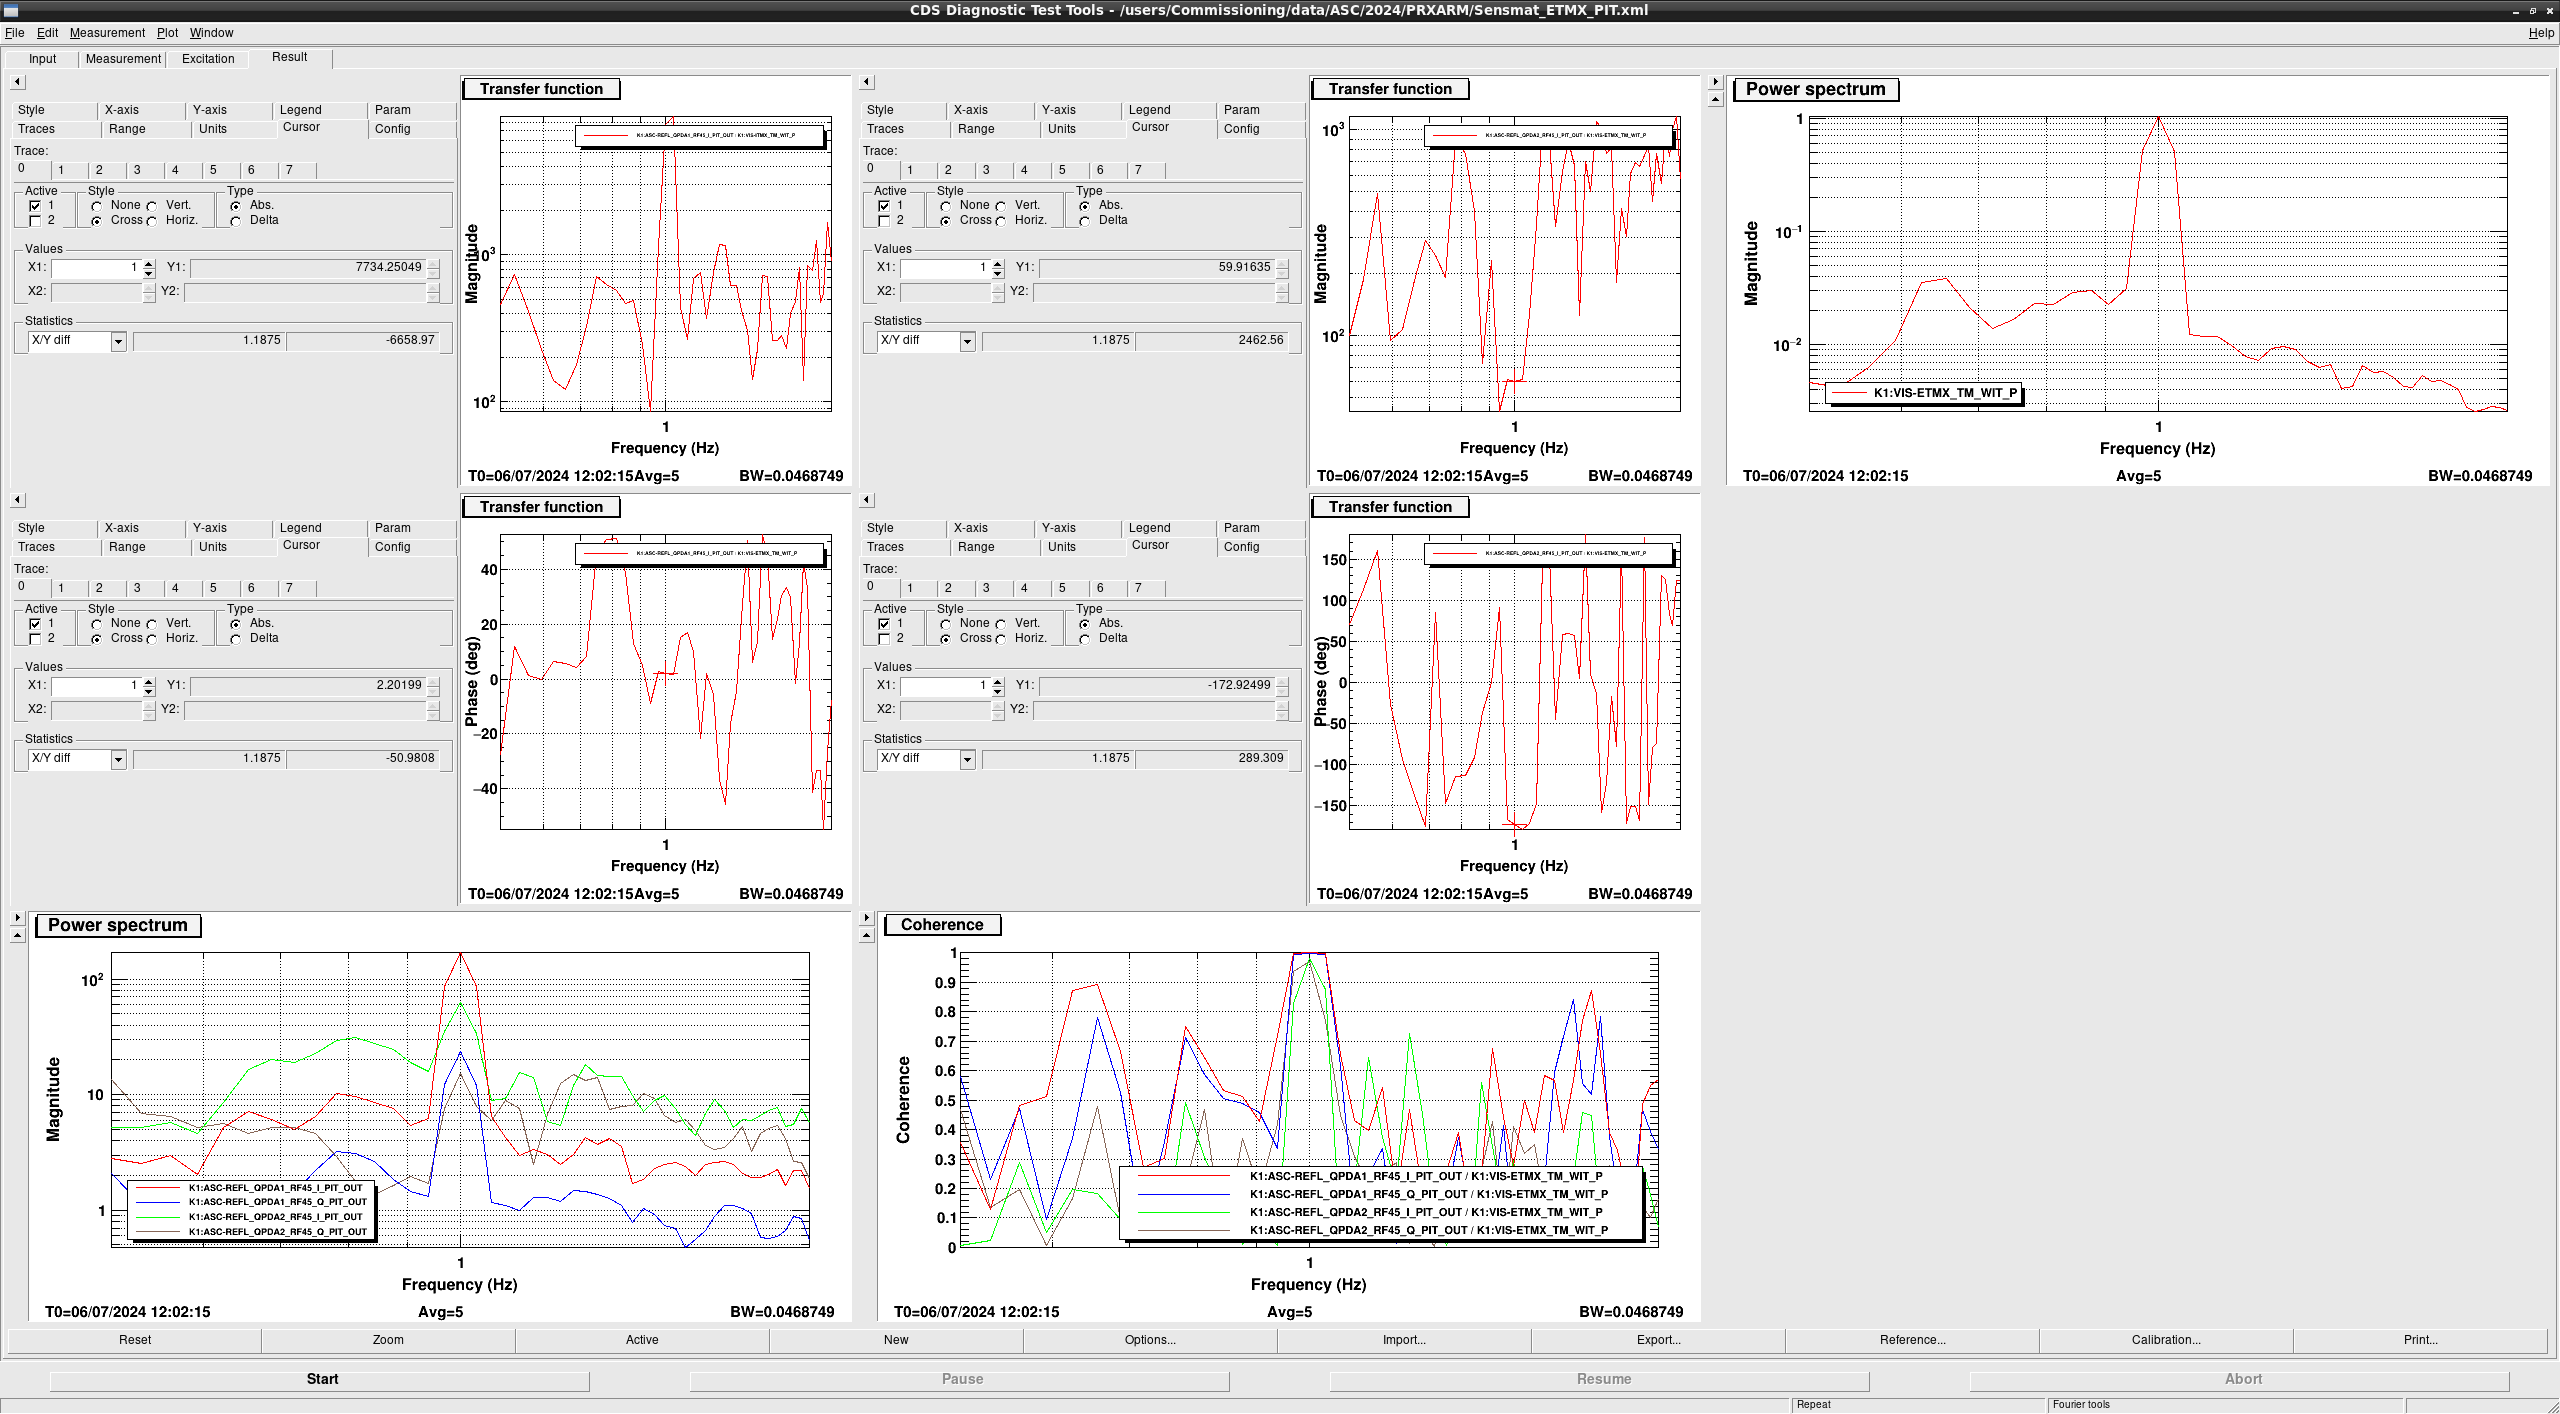
Task: Select None cursor style in the Y1 7734.25049 panel
Action: coord(96,206)
